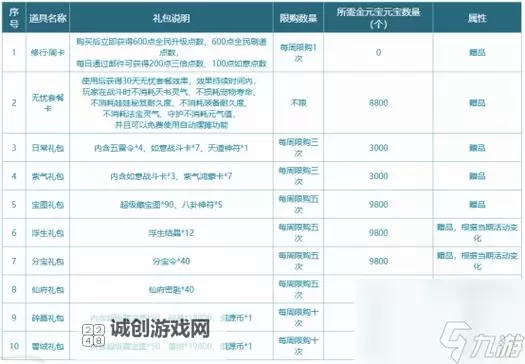Select the 宝图礼包 name cell
This screenshot has height=364, width=525.
point(48,204)
